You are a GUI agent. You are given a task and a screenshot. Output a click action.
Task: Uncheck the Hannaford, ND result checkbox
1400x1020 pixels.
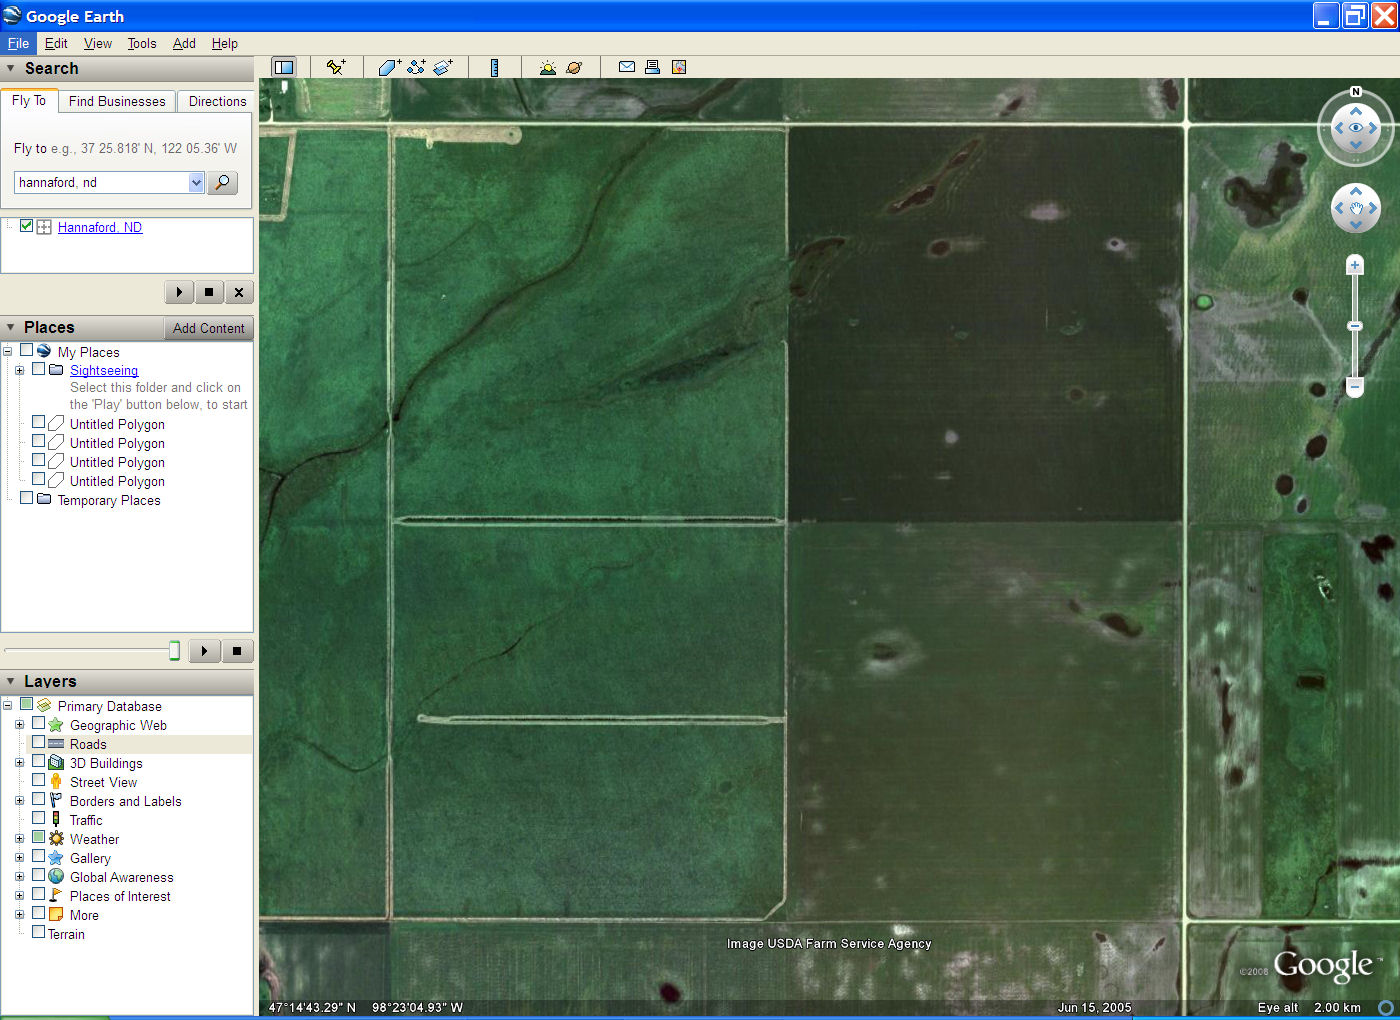pos(27,226)
